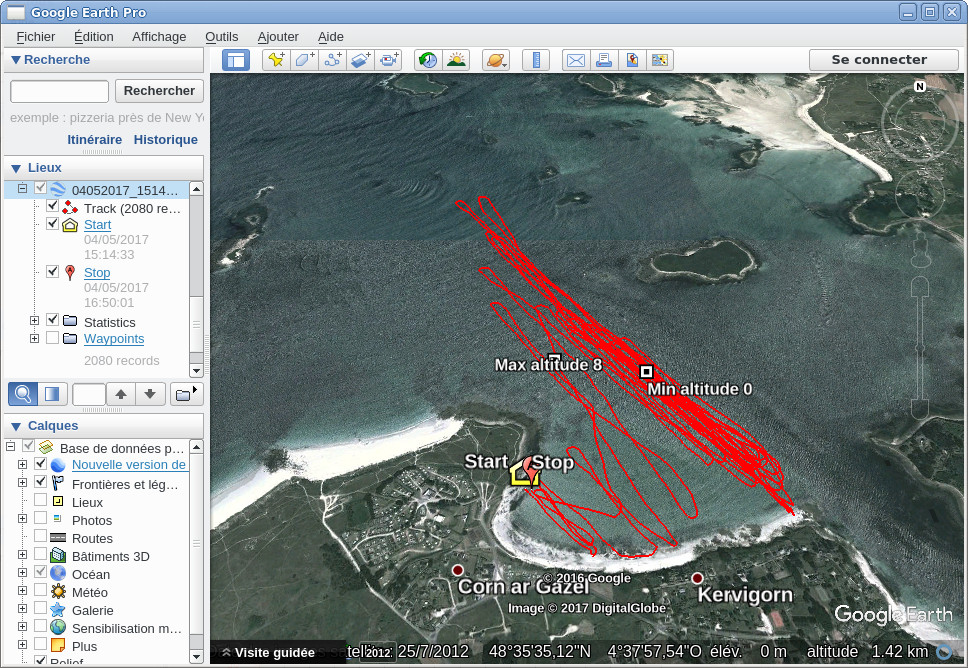This screenshot has height=668, width=968.
Task: Expand the Météo layer node
Action: point(22,590)
